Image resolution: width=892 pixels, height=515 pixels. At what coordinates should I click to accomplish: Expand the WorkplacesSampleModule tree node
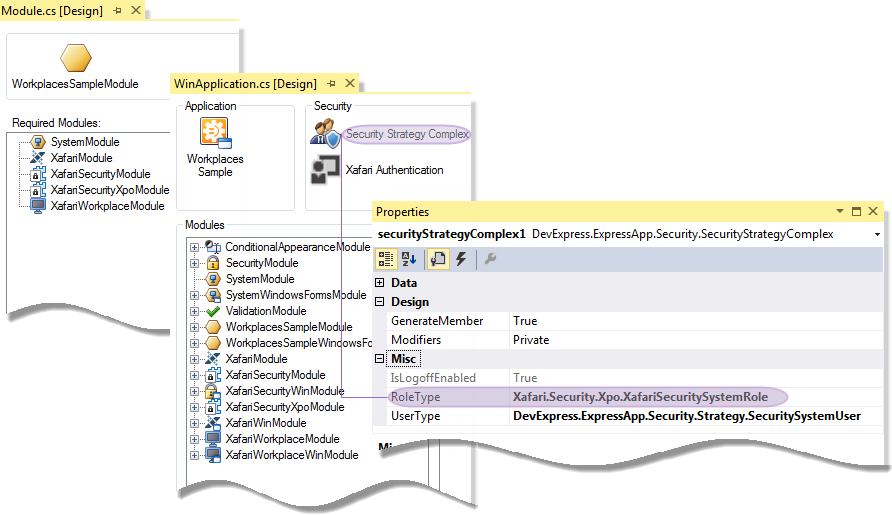click(x=194, y=327)
